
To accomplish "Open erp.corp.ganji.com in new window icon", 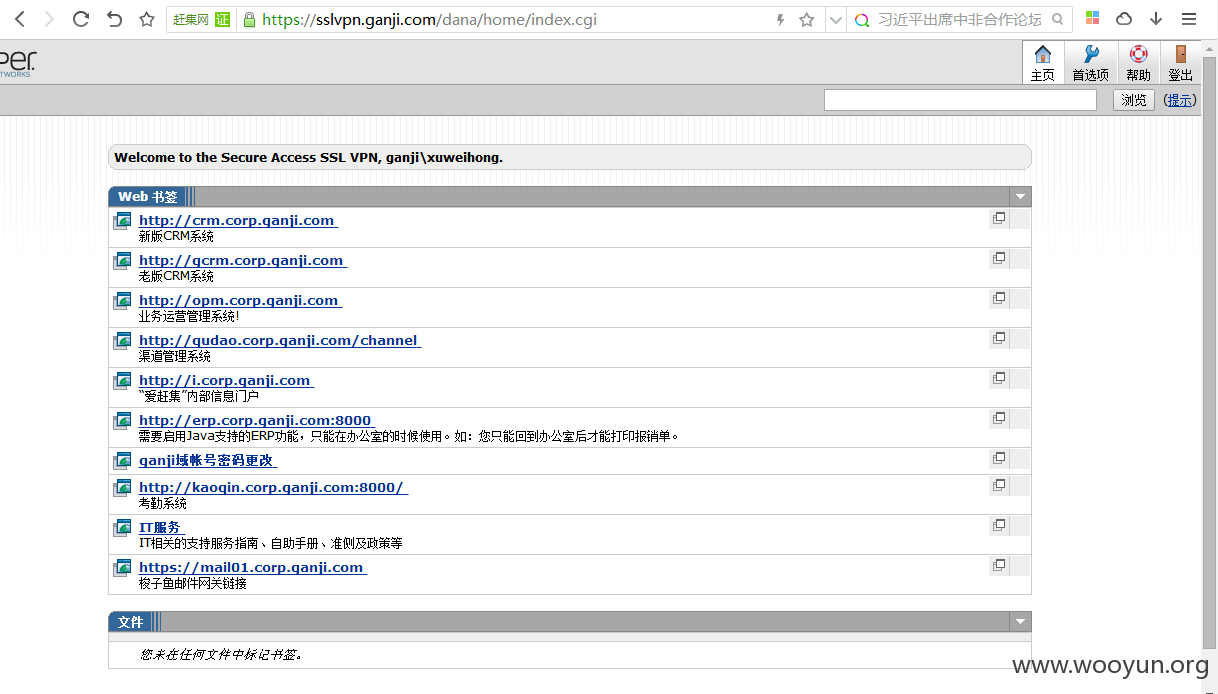I will point(999,418).
